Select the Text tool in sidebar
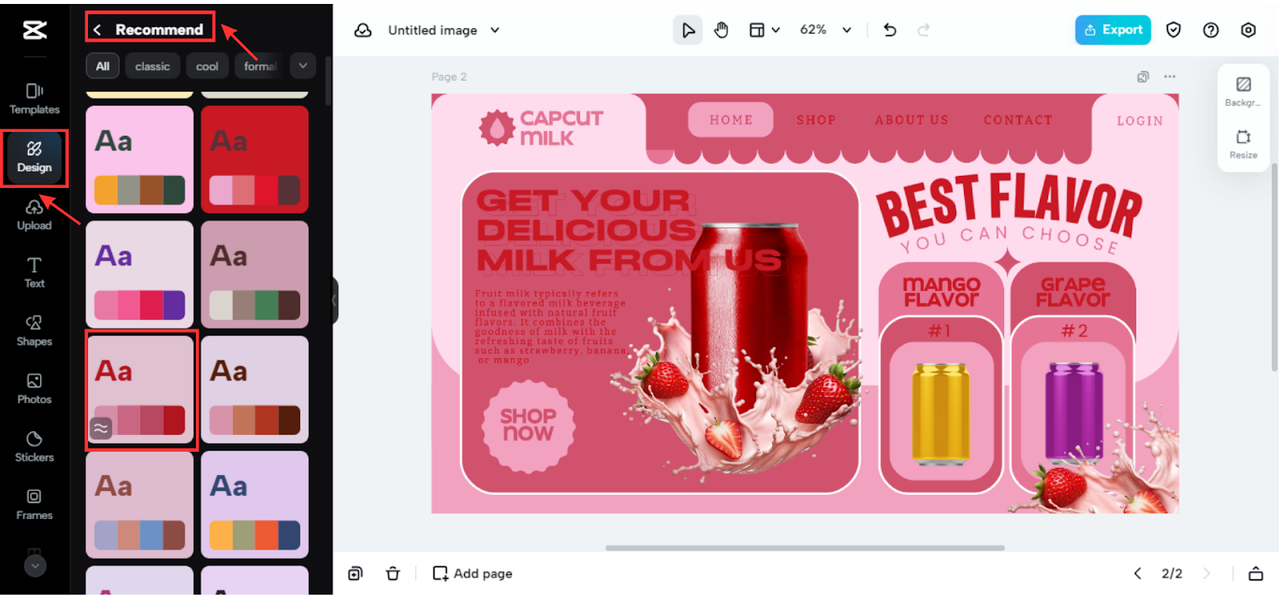The width and height of the screenshot is (1280, 595). tap(34, 272)
